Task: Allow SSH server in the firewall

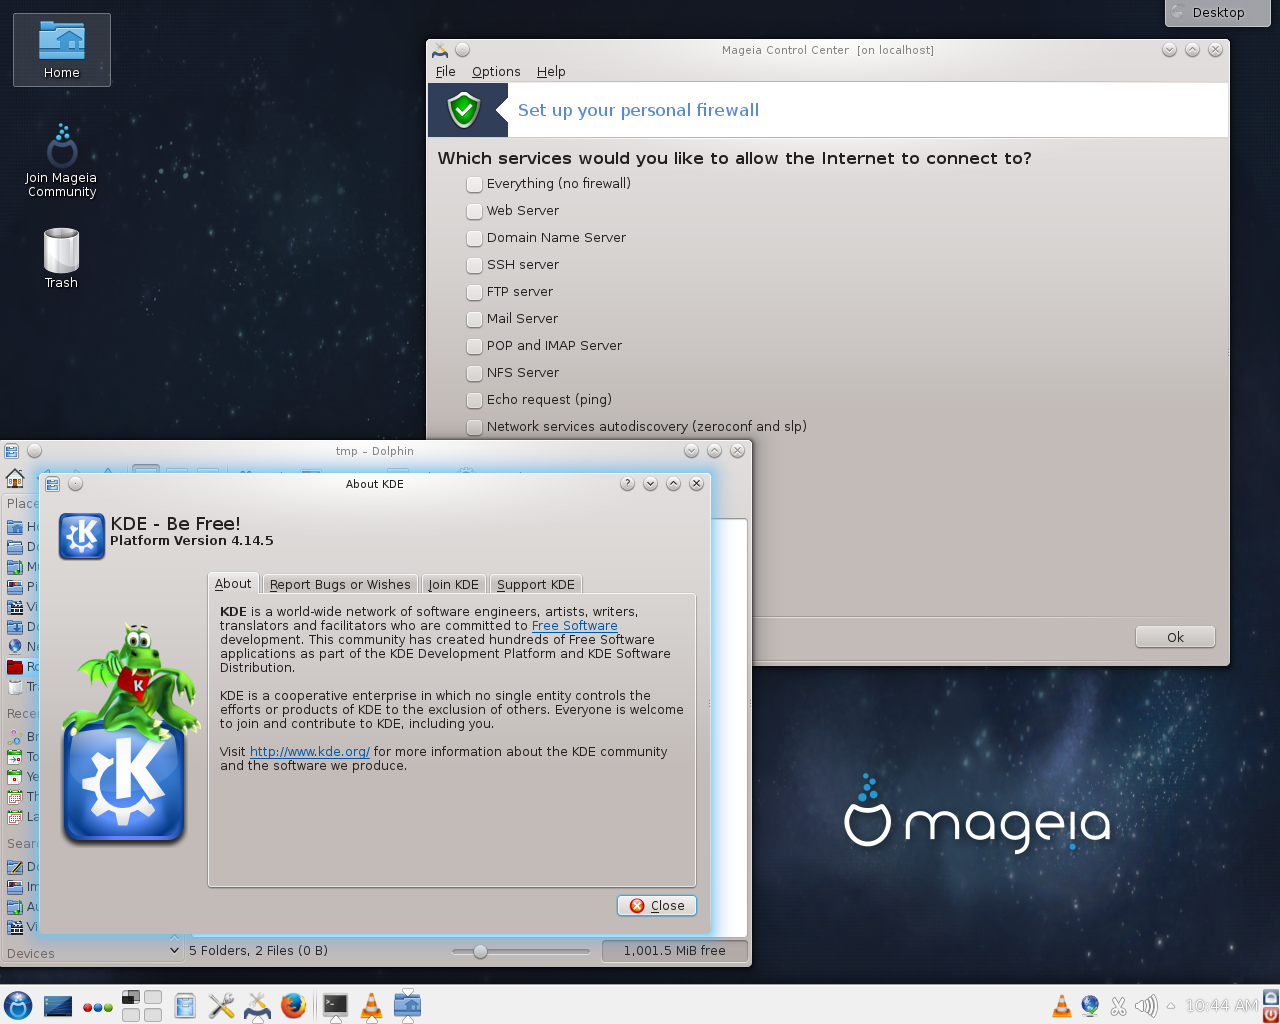Action: 474,265
